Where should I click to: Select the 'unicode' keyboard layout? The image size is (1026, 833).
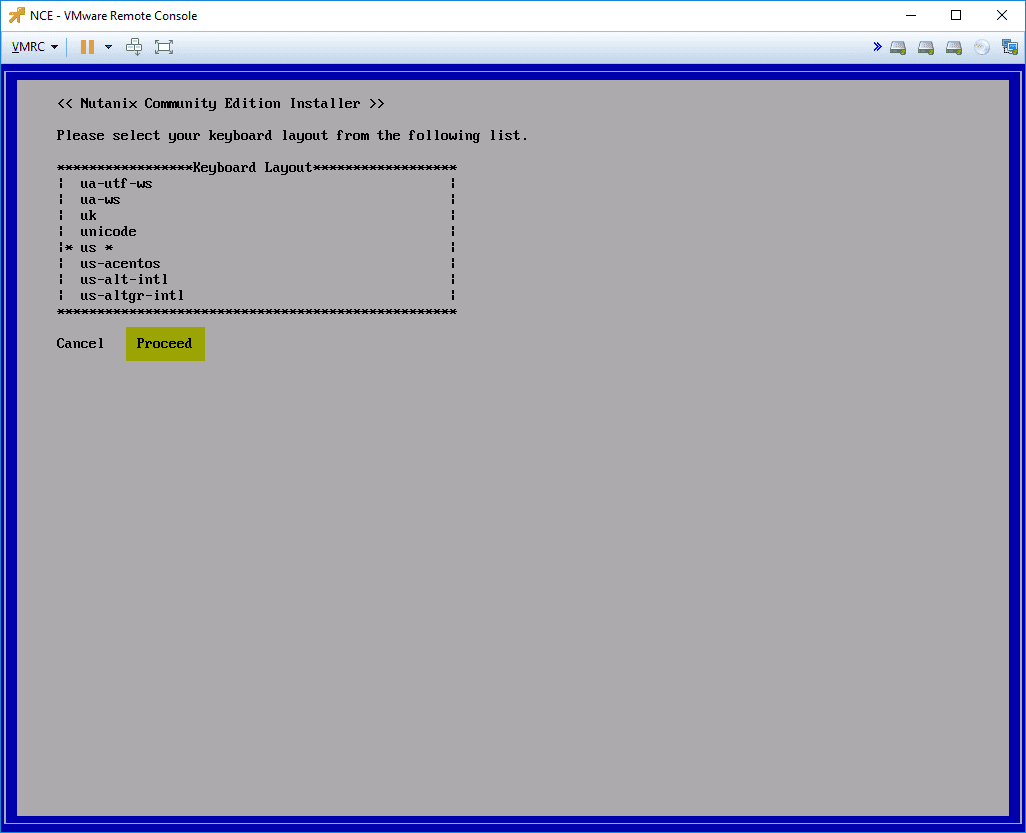(x=107, y=231)
